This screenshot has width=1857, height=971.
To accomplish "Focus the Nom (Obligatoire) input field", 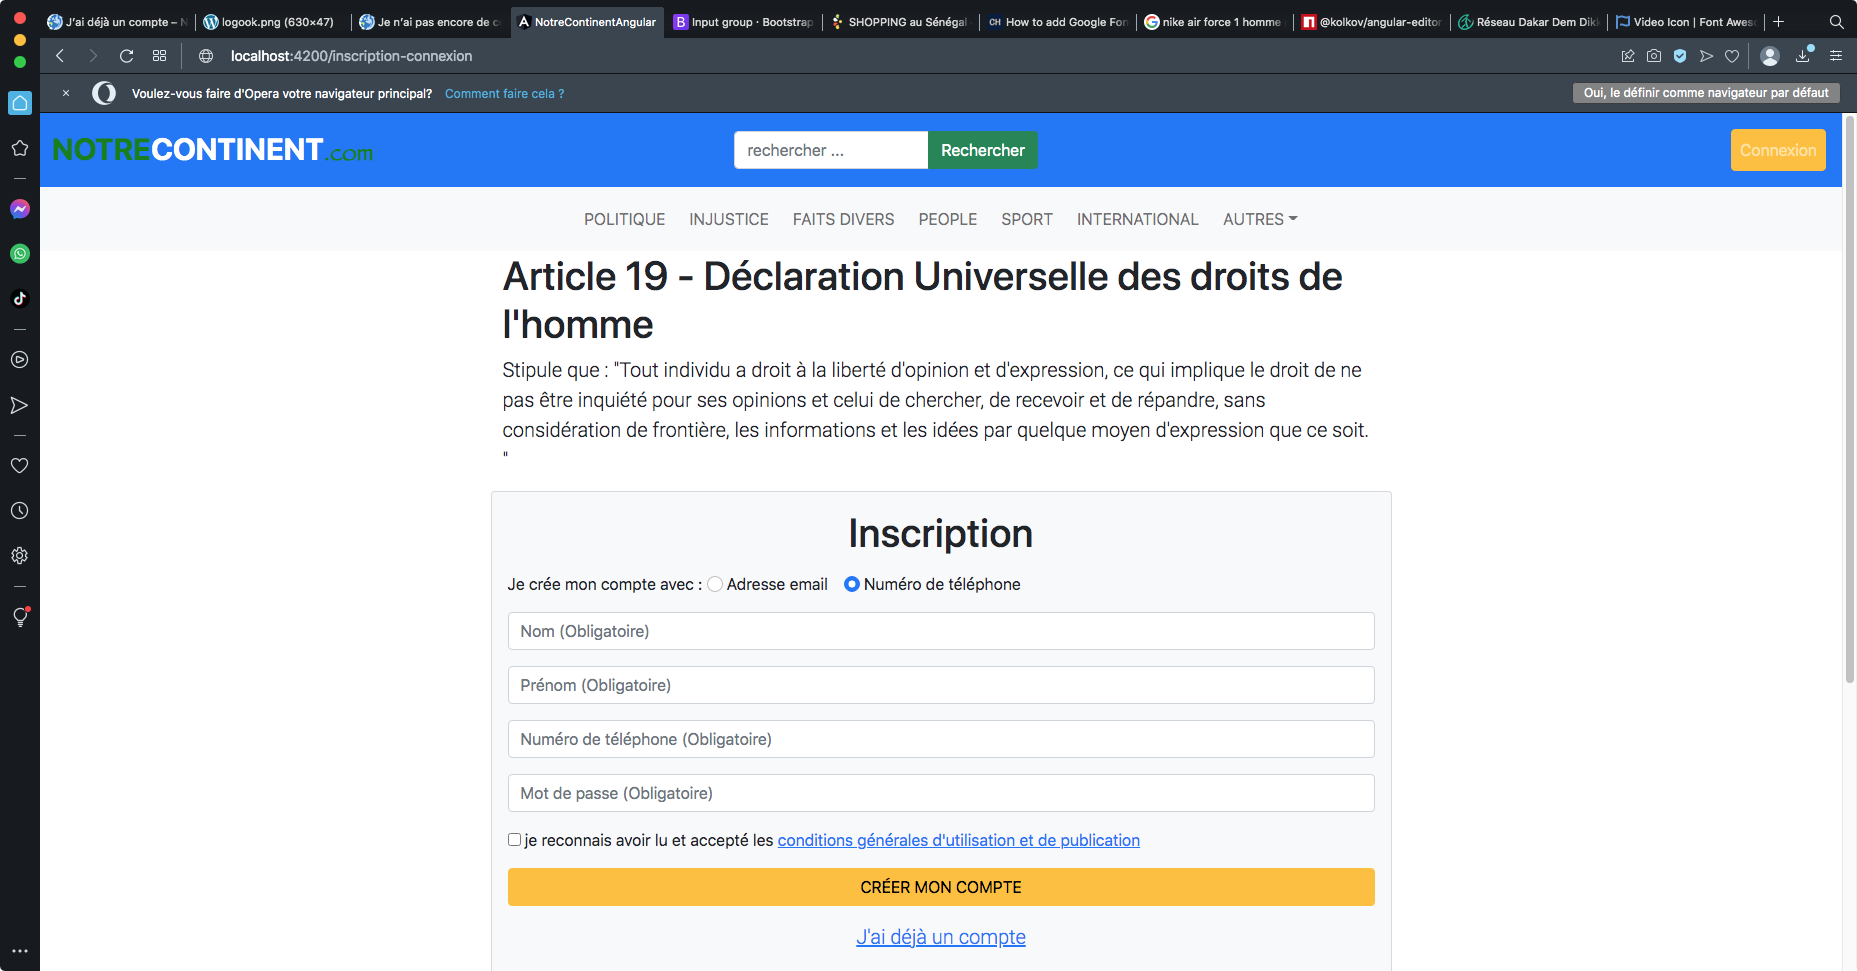I will point(940,631).
